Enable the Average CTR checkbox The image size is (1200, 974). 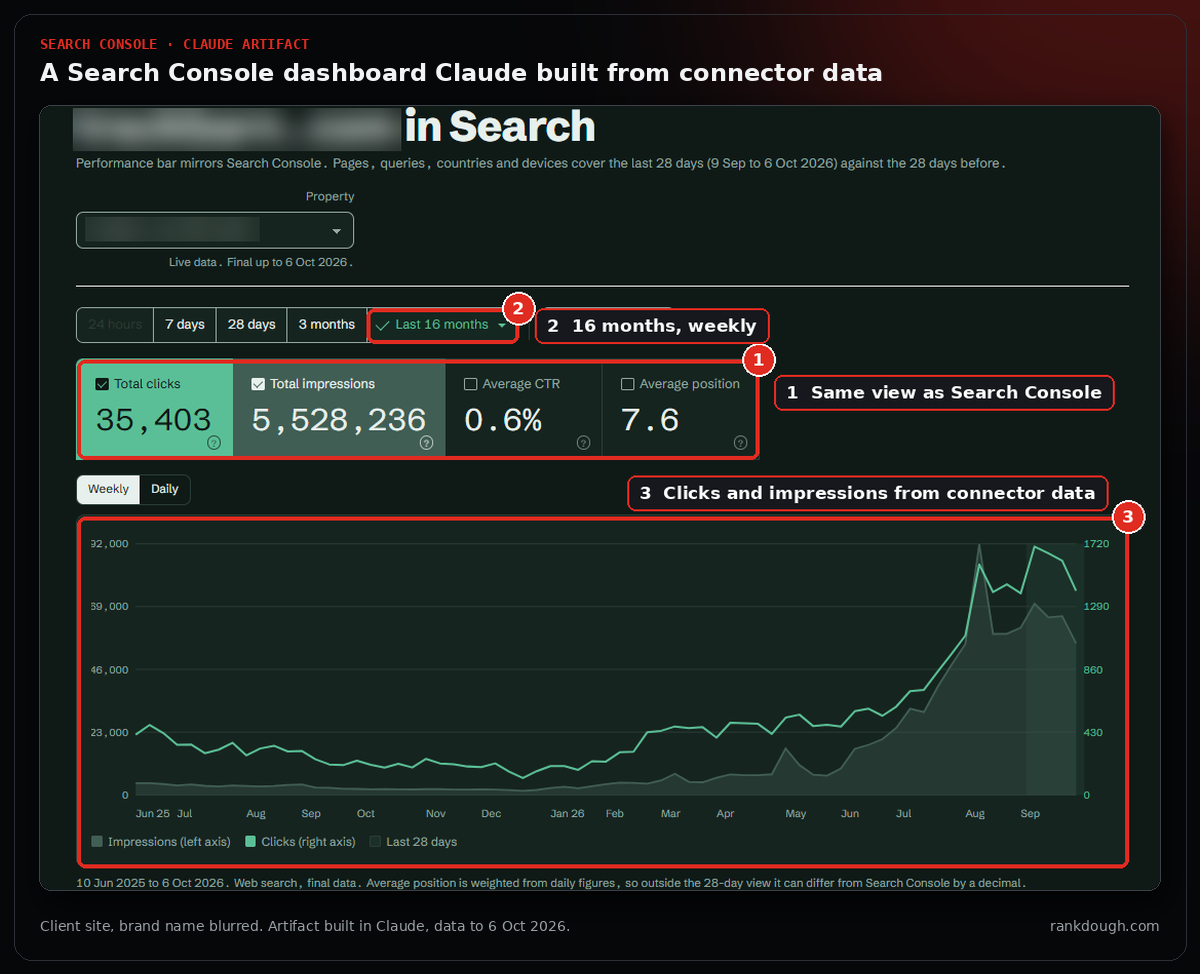pos(471,384)
